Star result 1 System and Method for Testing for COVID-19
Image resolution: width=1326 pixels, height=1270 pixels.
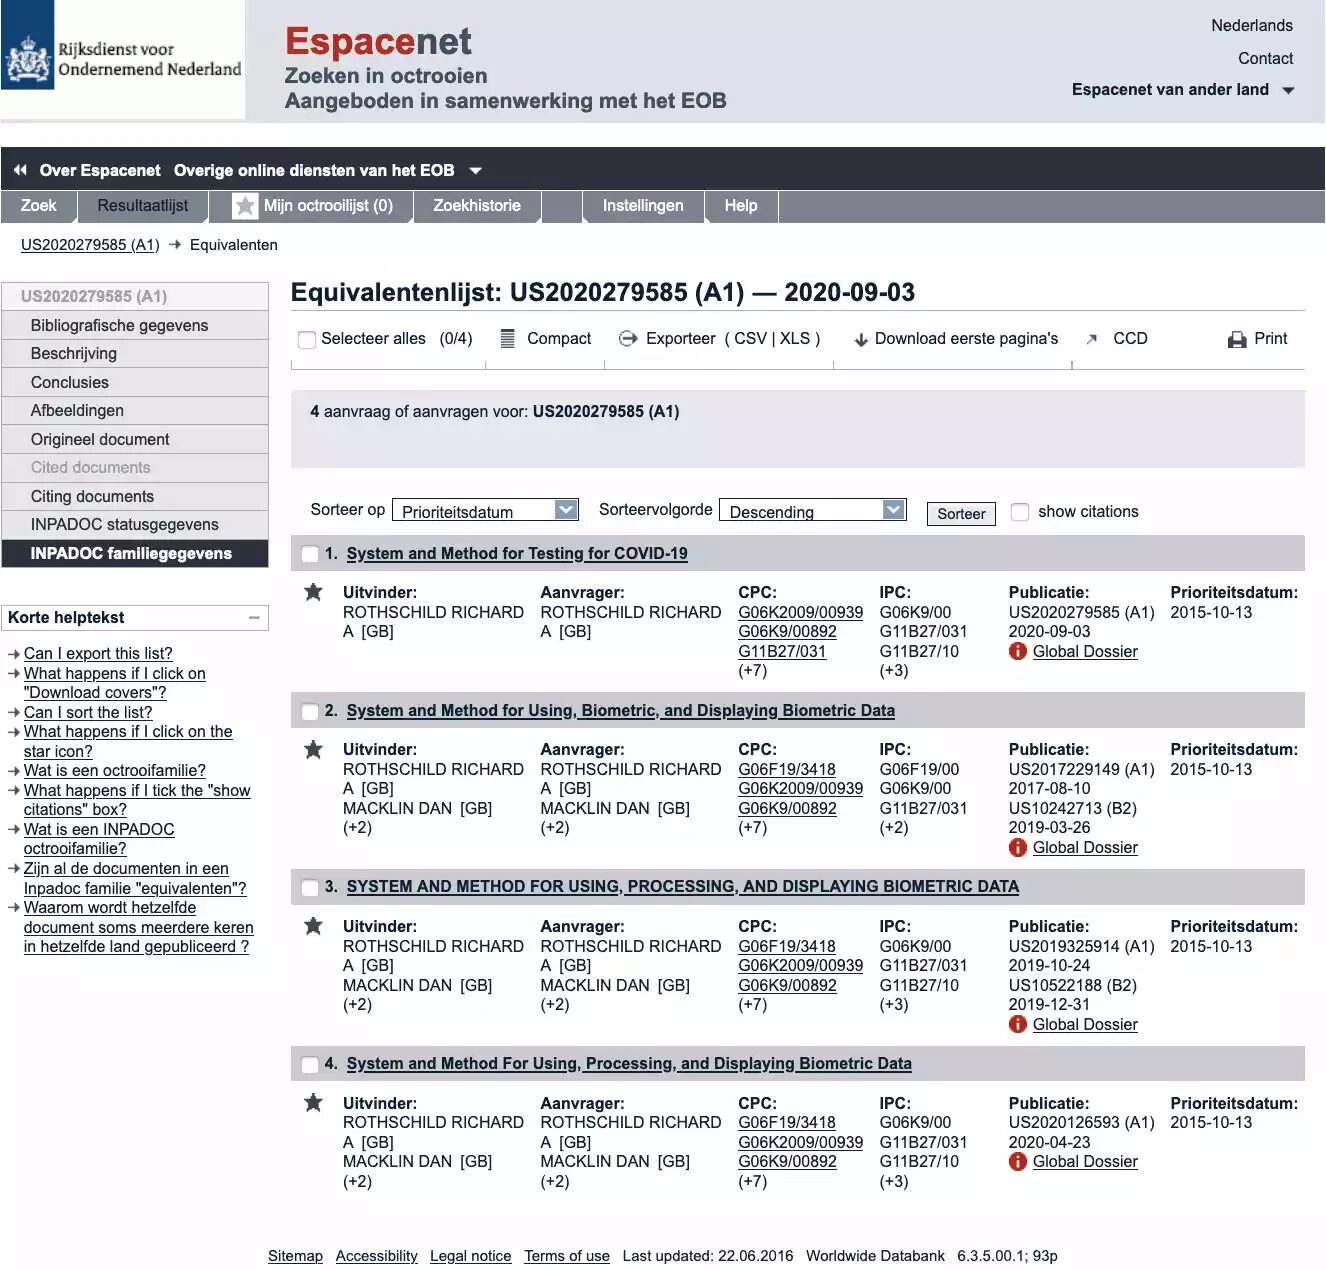tap(313, 592)
